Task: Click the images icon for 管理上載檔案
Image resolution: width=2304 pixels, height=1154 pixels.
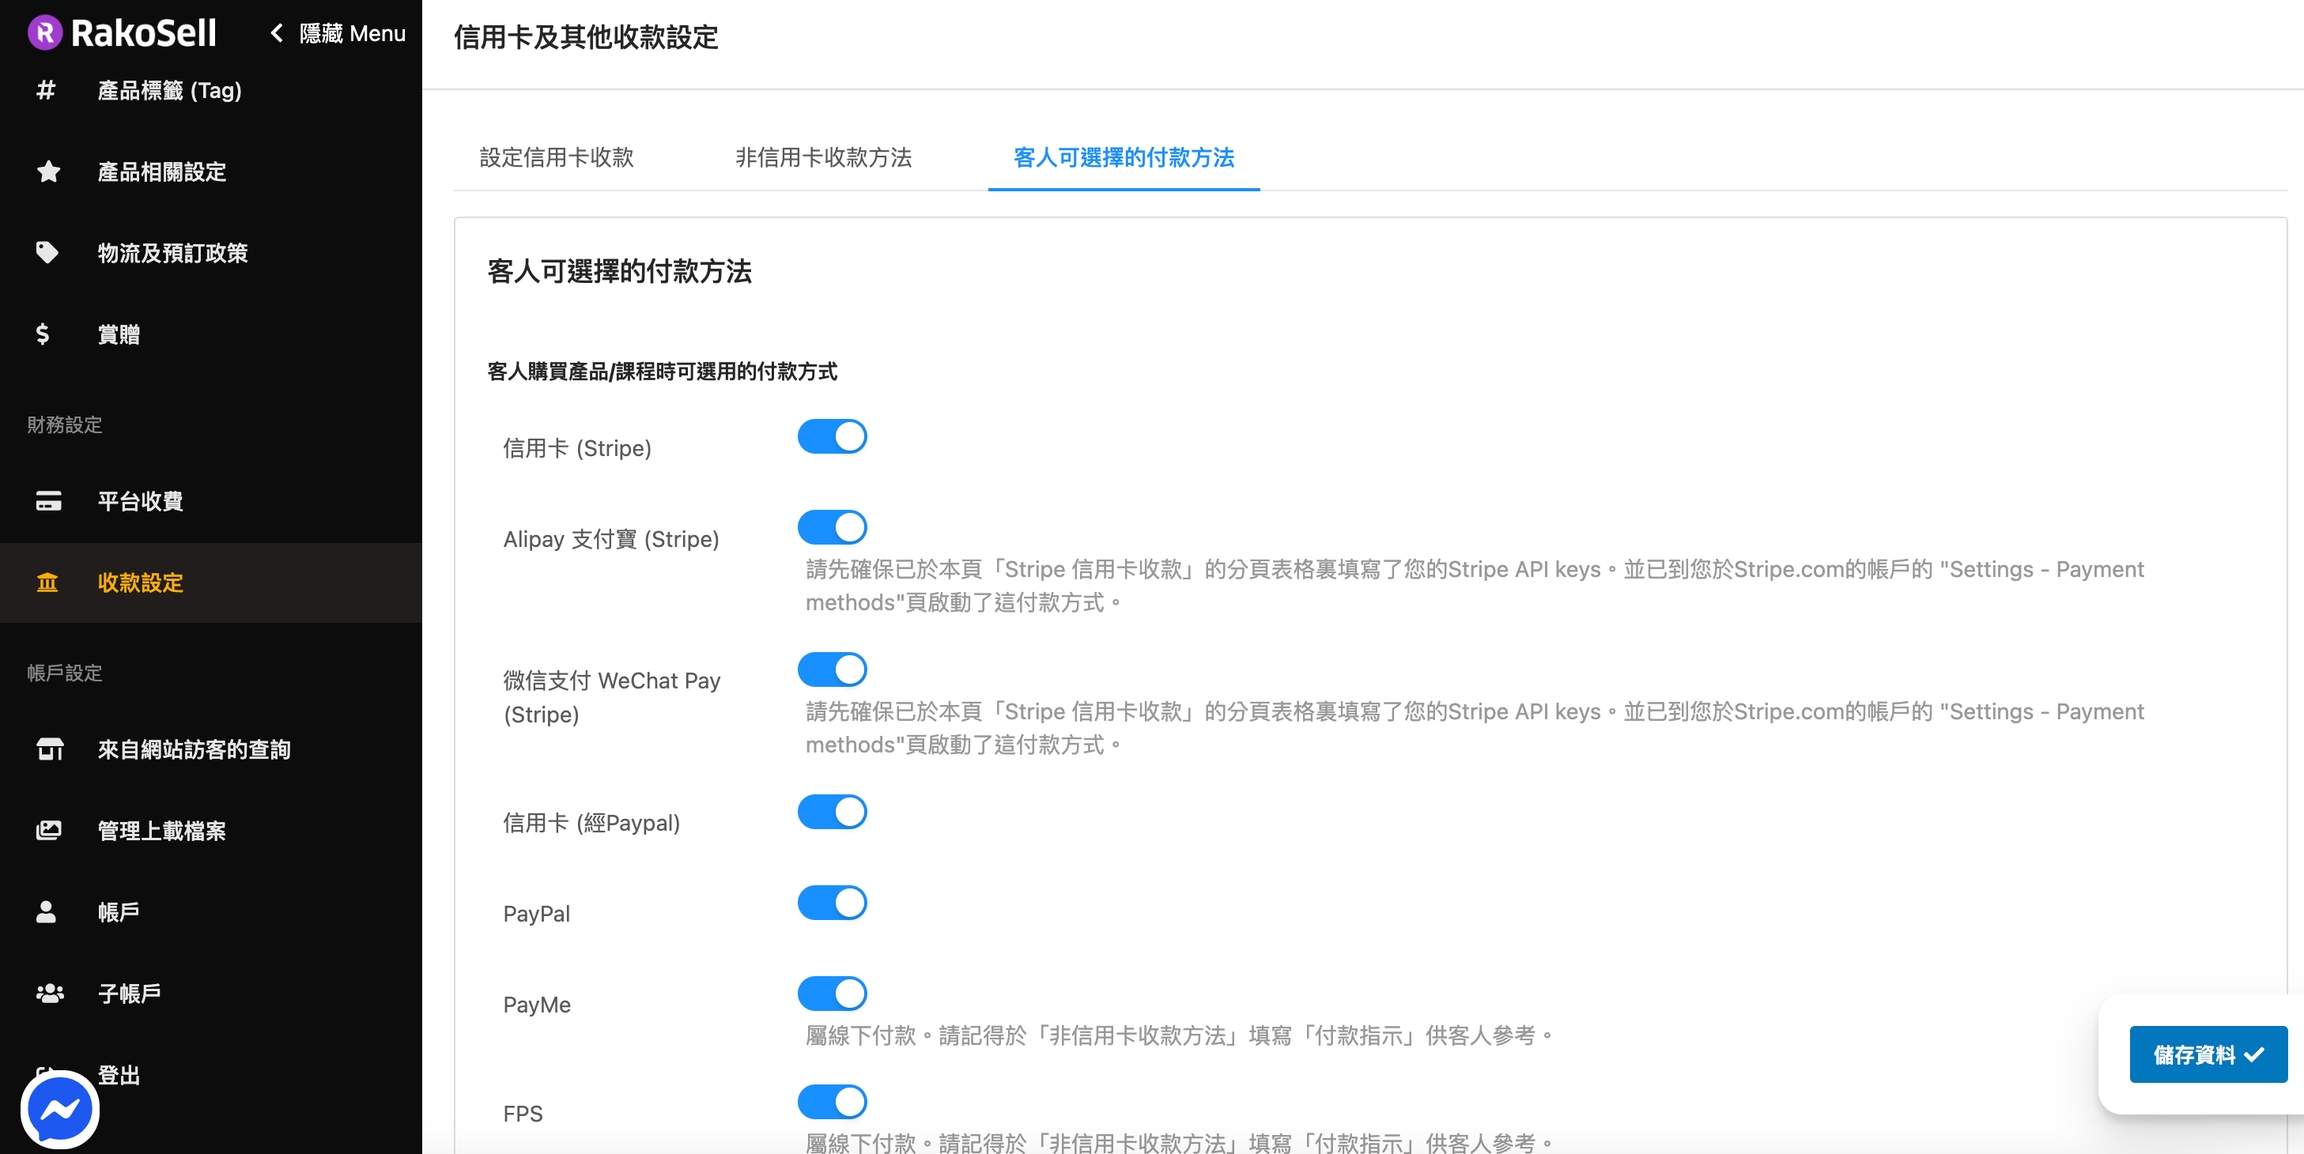Action: [48, 830]
